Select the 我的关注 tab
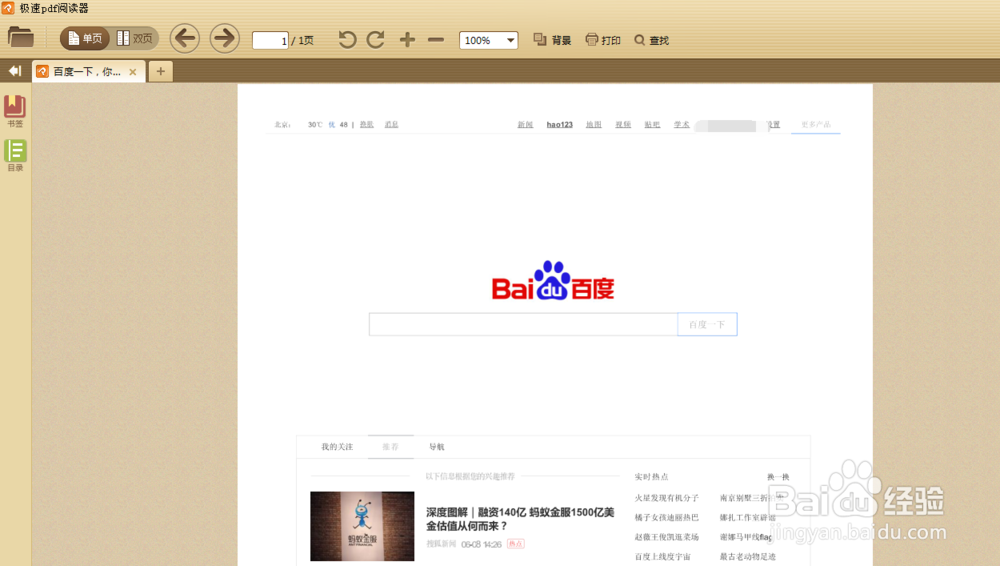The image size is (1000, 566). tap(337, 447)
